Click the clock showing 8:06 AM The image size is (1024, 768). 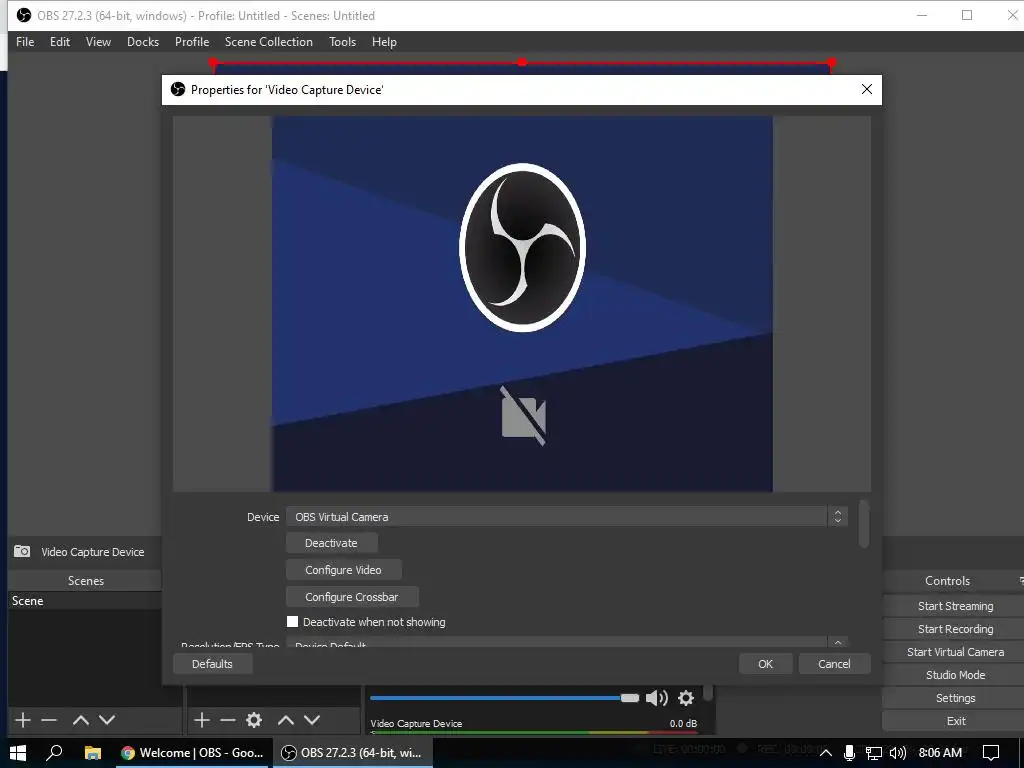(940, 753)
